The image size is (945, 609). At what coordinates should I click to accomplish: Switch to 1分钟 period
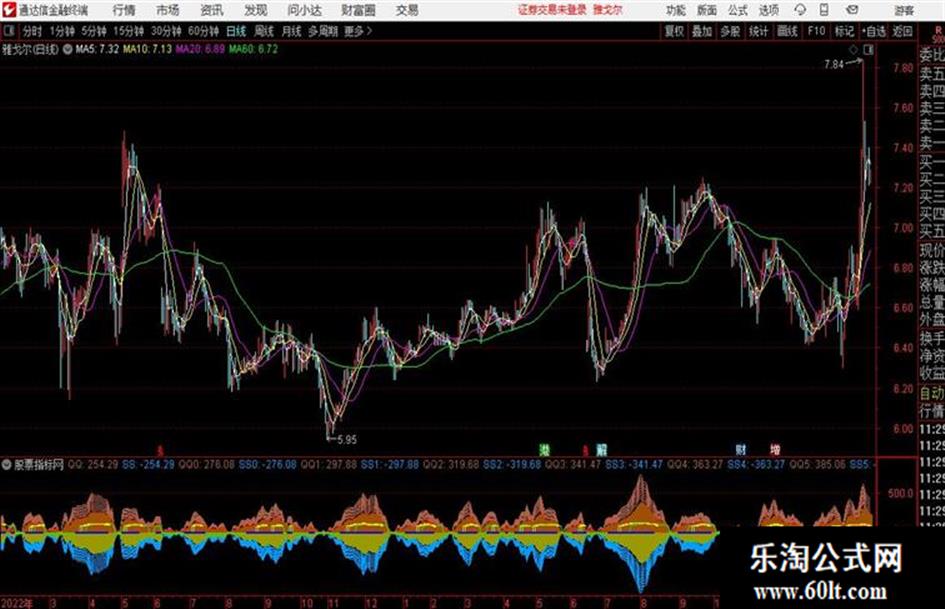point(62,31)
